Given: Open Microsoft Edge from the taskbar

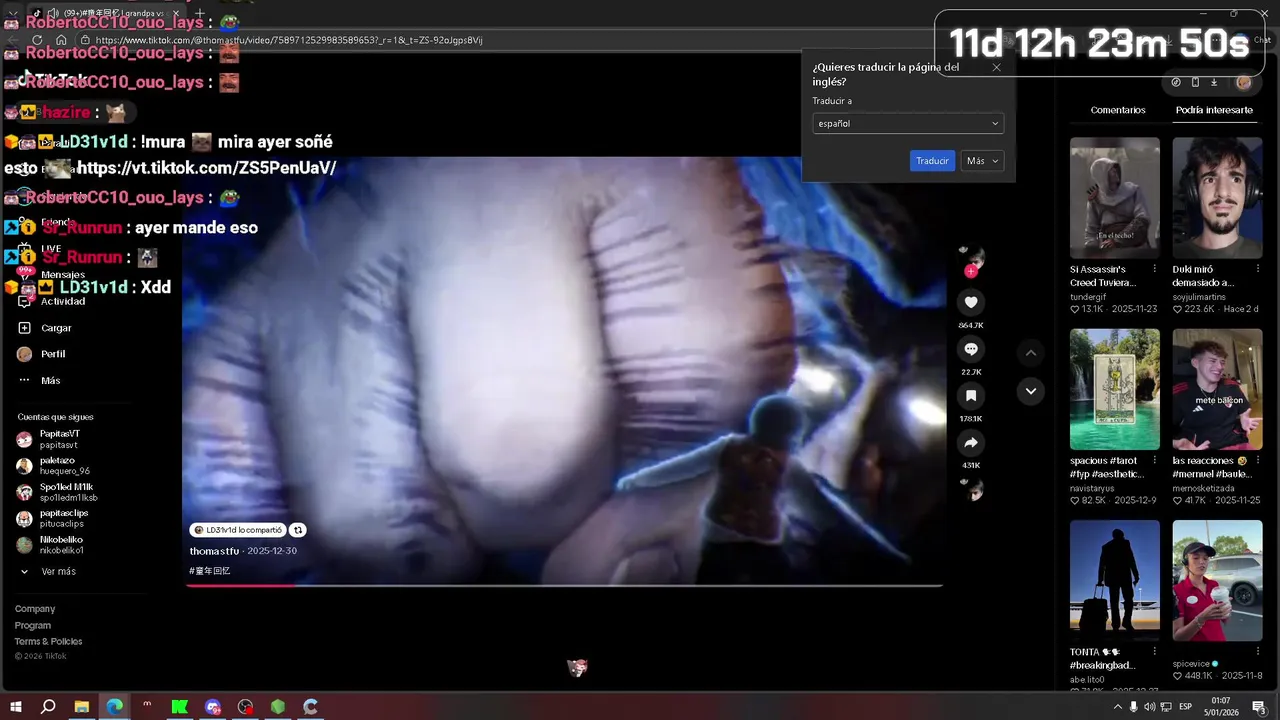Looking at the screenshot, I should [115, 707].
